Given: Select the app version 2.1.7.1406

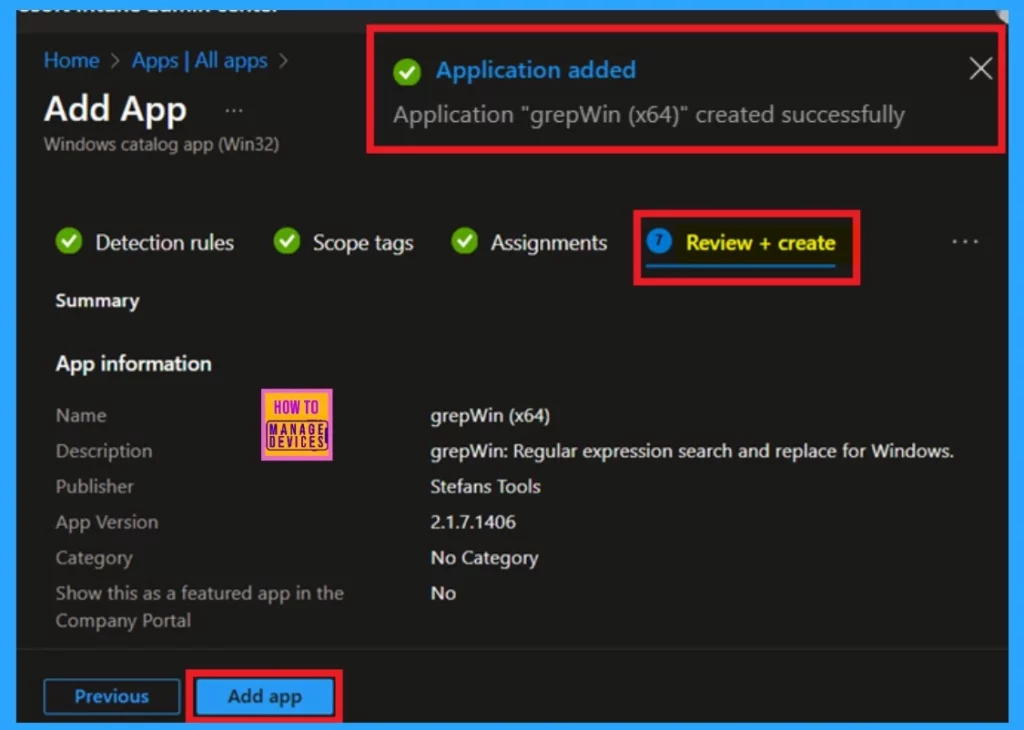Looking at the screenshot, I should pos(473,522).
